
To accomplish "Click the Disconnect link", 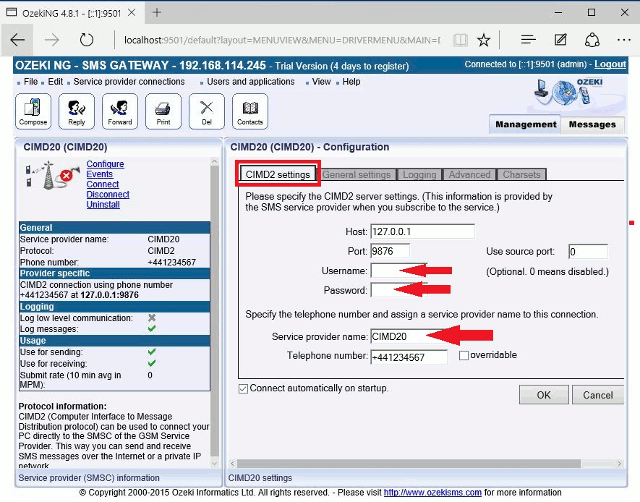I will coord(108,195).
